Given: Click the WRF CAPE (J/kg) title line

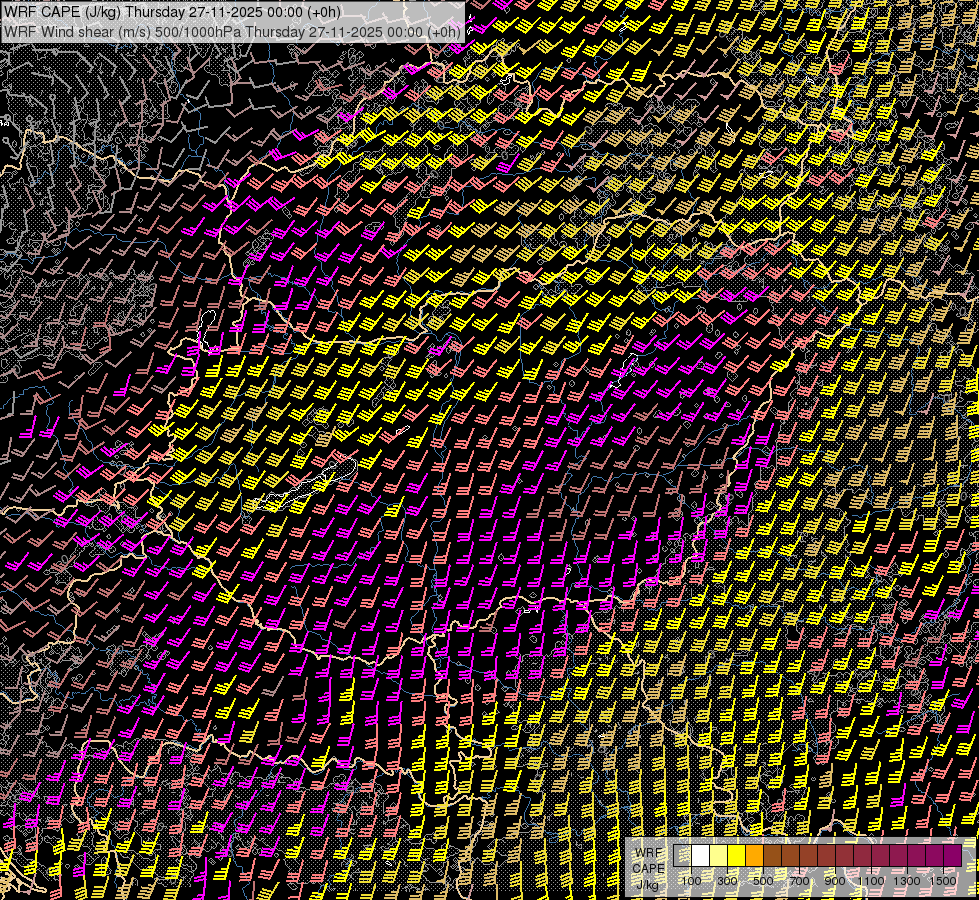Looking at the screenshot, I should tap(172, 12).
